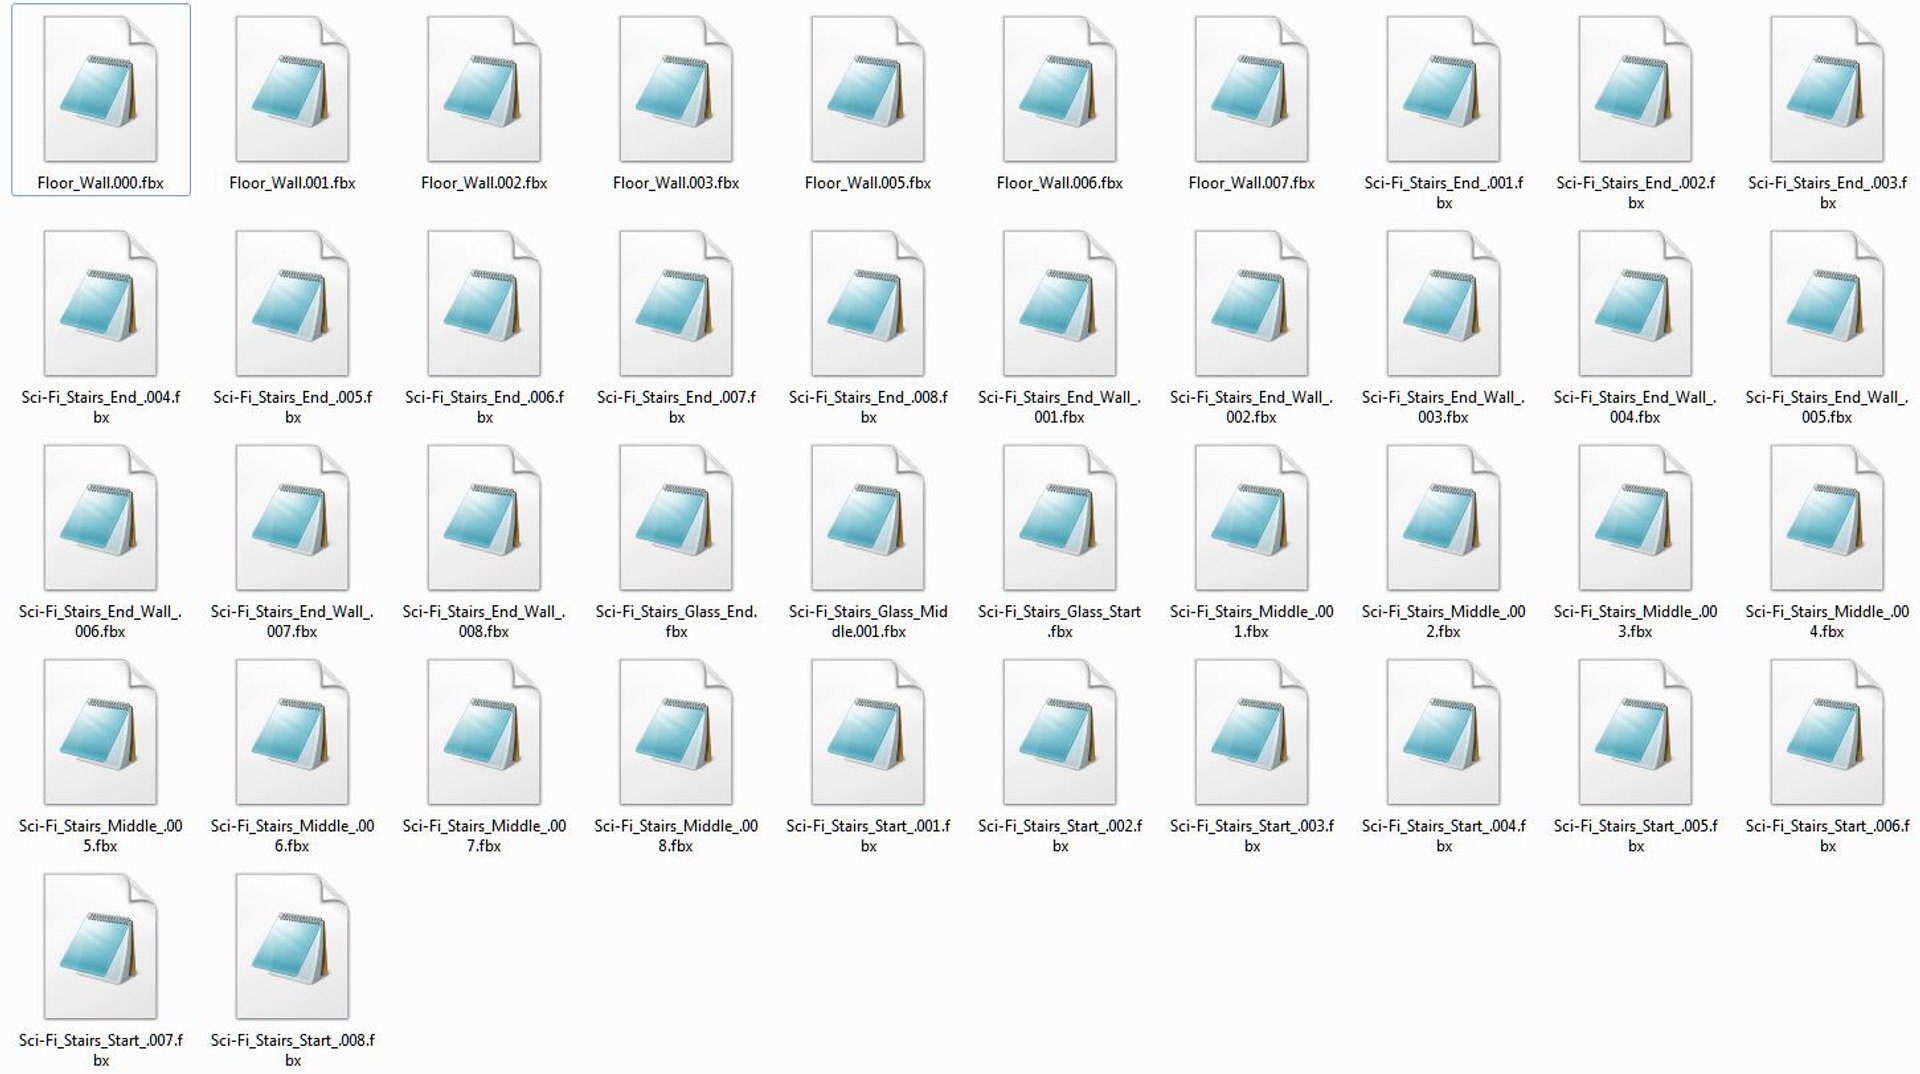Image resolution: width=1920 pixels, height=1074 pixels.
Task: Click the filename text "Floor_Wall.003.fbx"
Action: [676, 183]
